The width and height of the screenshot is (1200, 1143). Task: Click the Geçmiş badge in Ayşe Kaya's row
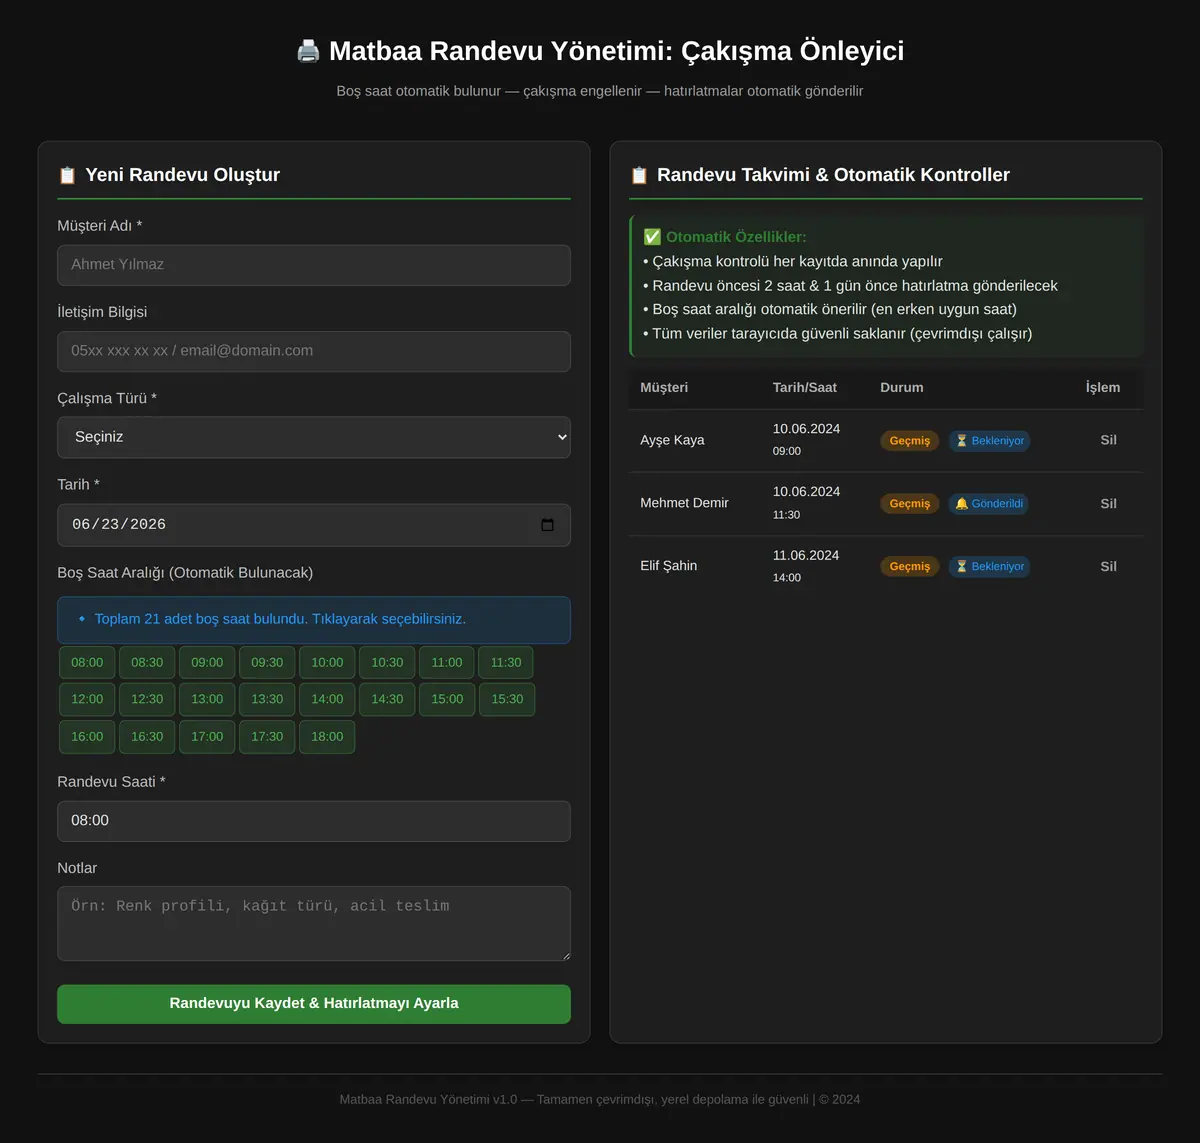tap(910, 441)
